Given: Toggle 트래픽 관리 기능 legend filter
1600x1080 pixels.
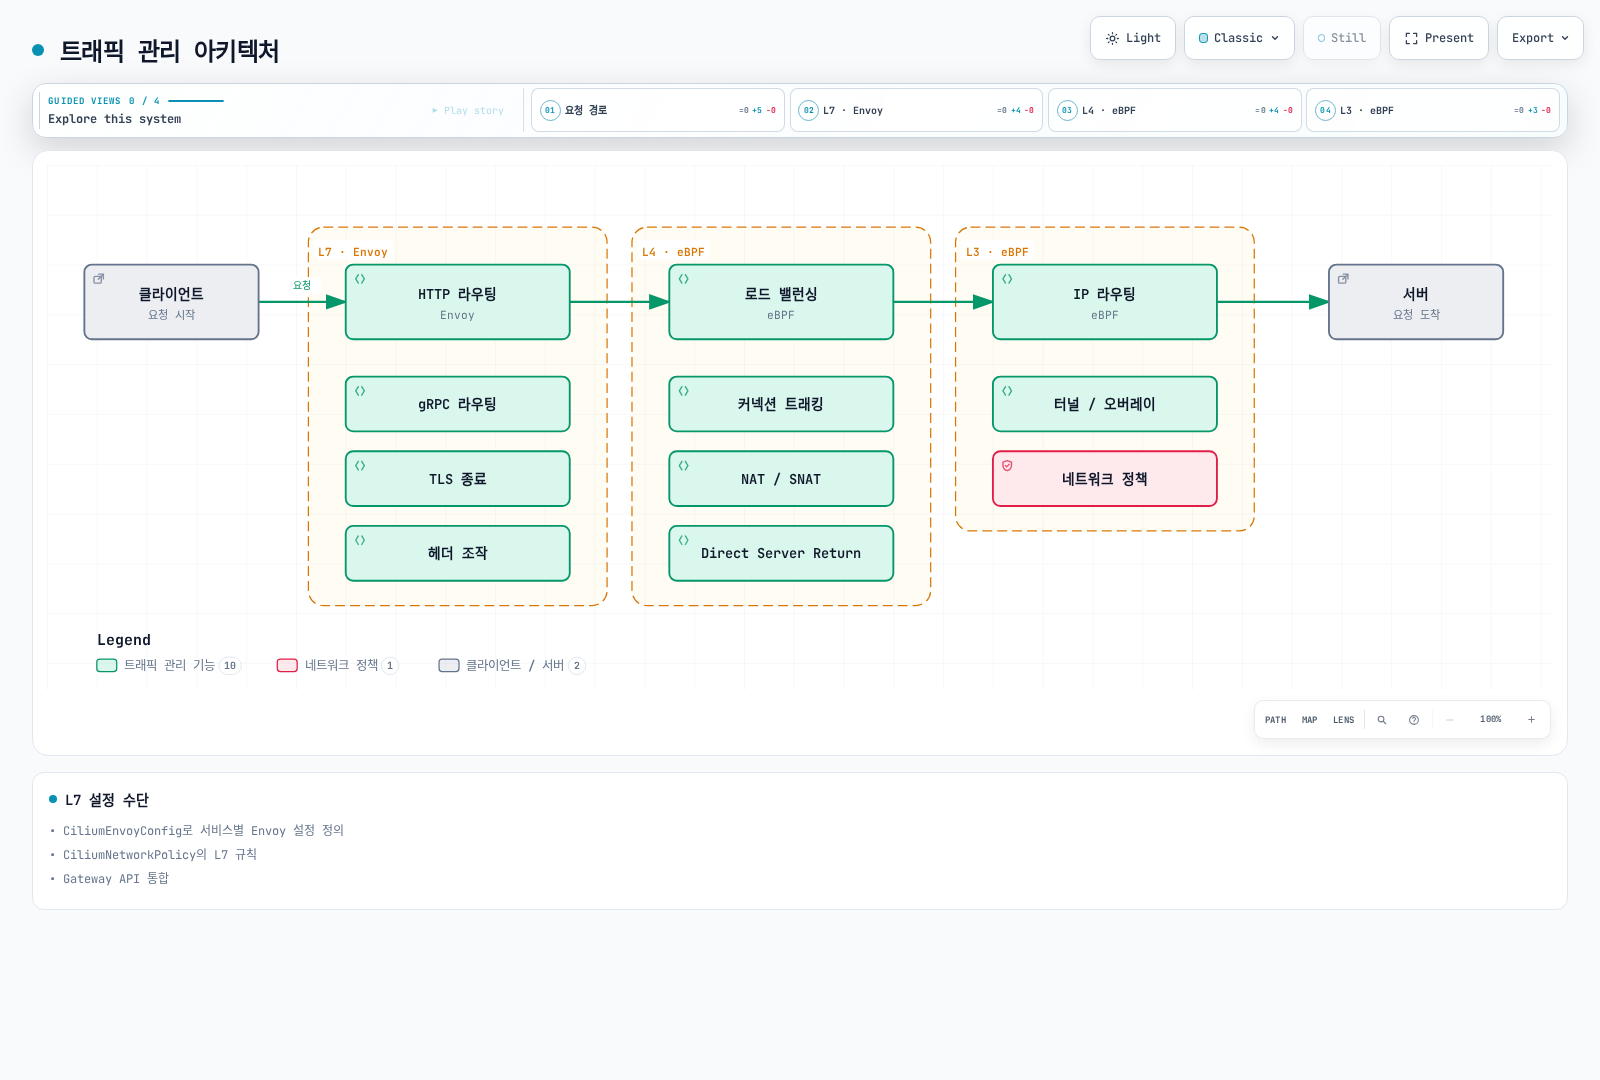Looking at the screenshot, I should (x=168, y=666).
